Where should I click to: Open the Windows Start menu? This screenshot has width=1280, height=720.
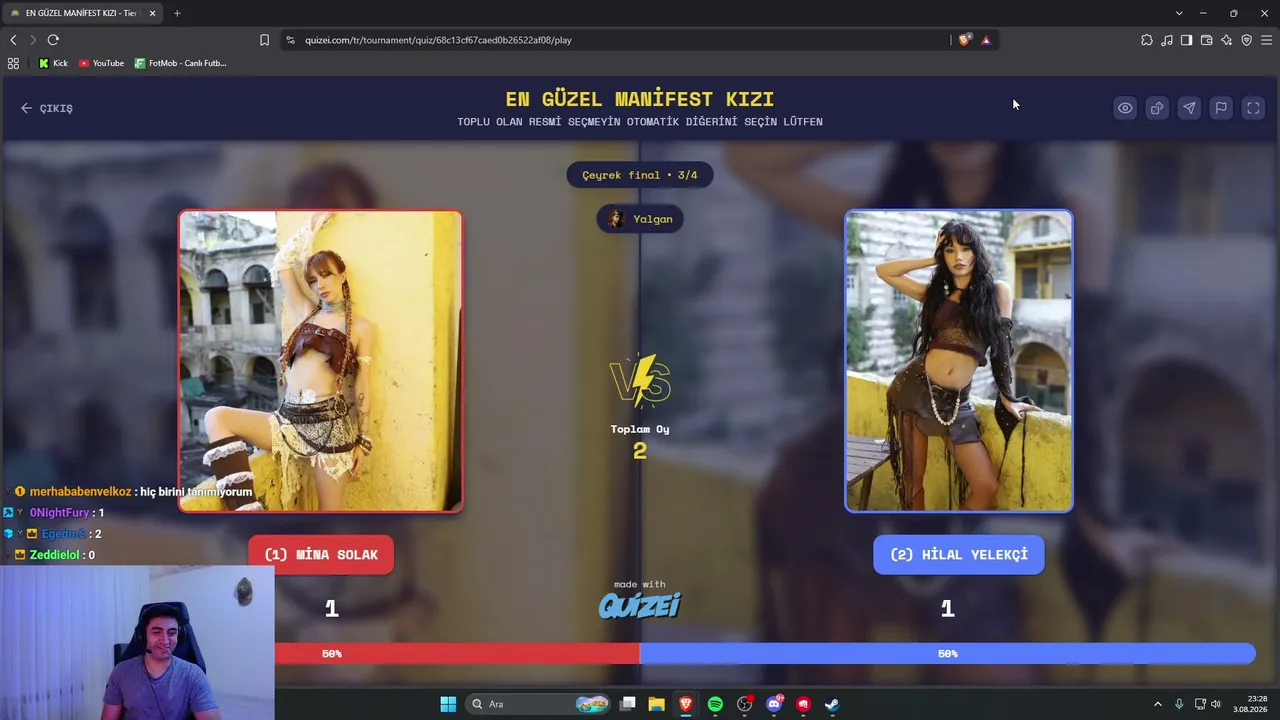coord(448,704)
